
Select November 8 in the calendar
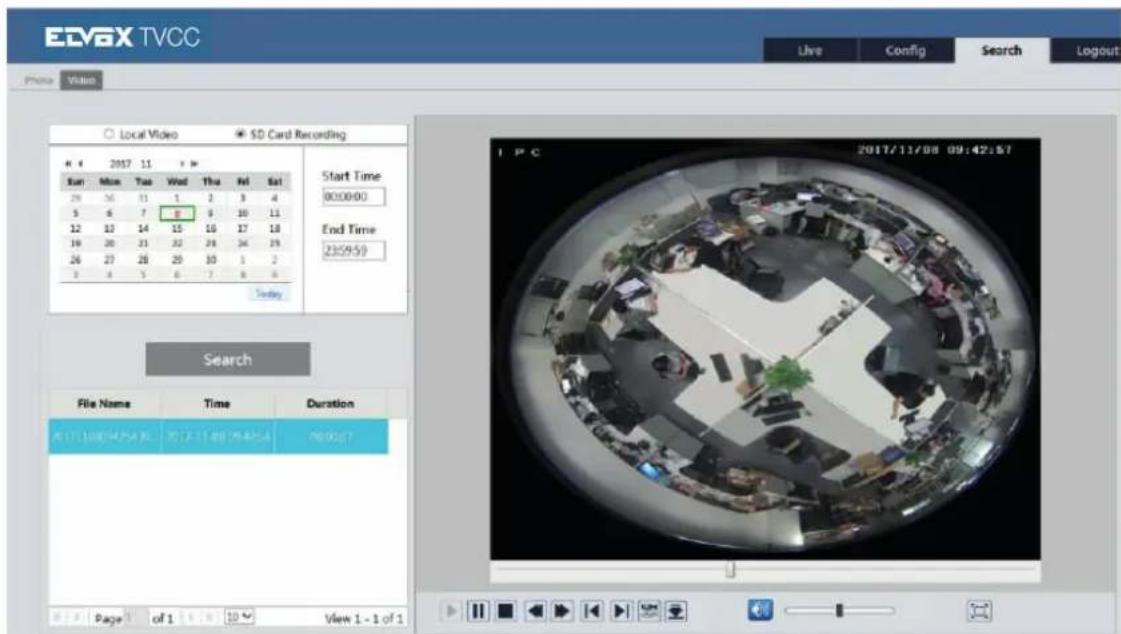pyautogui.click(x=177, y=213)
